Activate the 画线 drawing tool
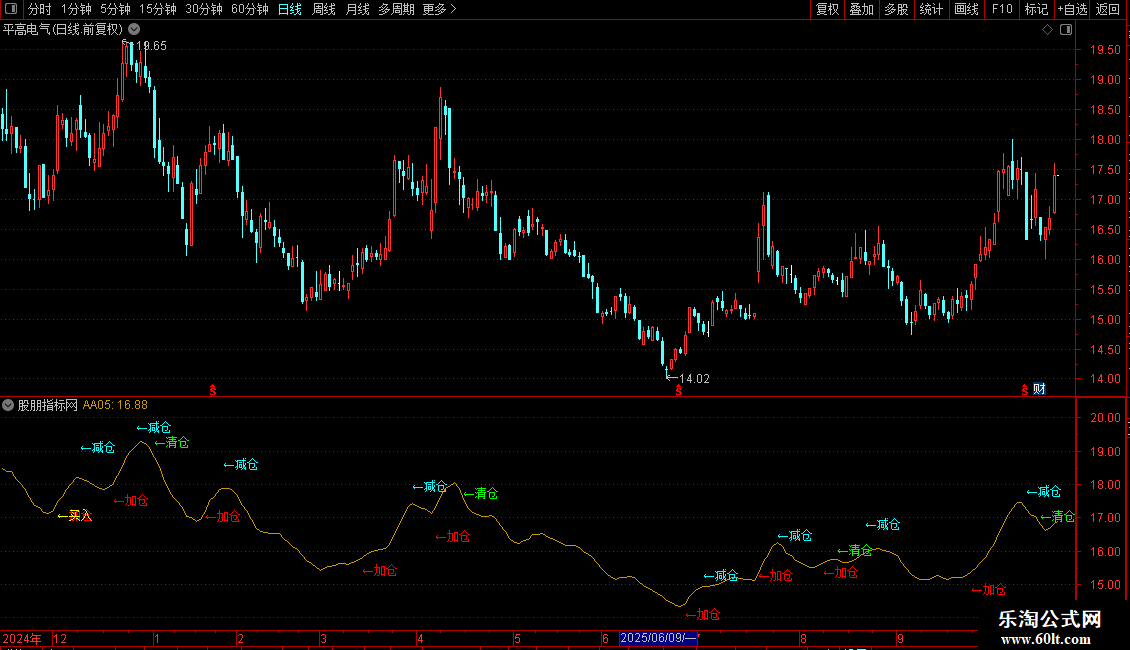 [966, 9]
